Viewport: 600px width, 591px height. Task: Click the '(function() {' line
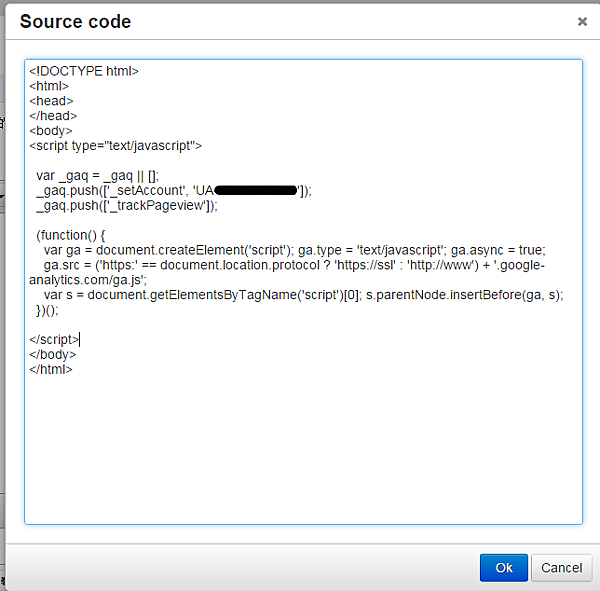71,235
